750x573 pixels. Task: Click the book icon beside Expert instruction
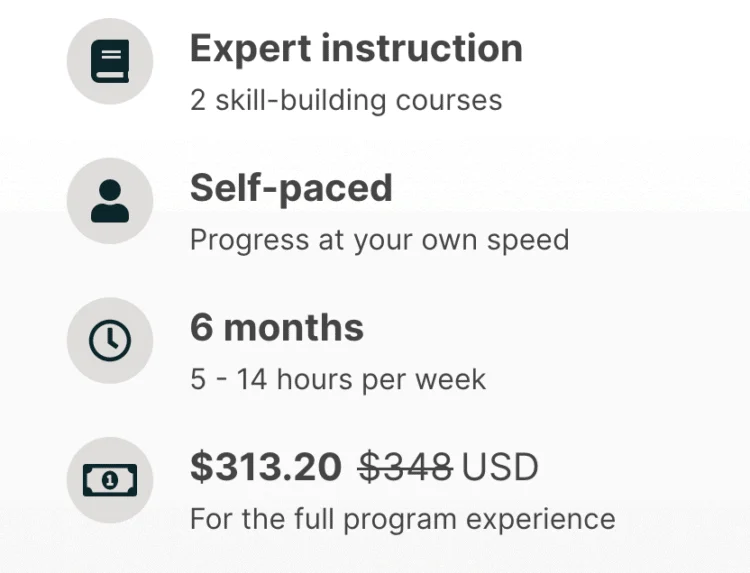110,61
